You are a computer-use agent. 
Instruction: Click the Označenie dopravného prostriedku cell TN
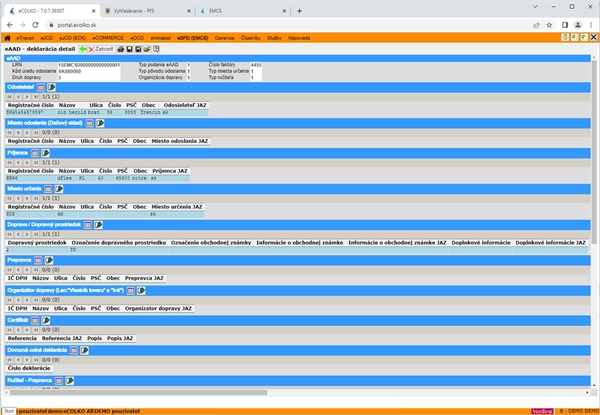point(119,250)
